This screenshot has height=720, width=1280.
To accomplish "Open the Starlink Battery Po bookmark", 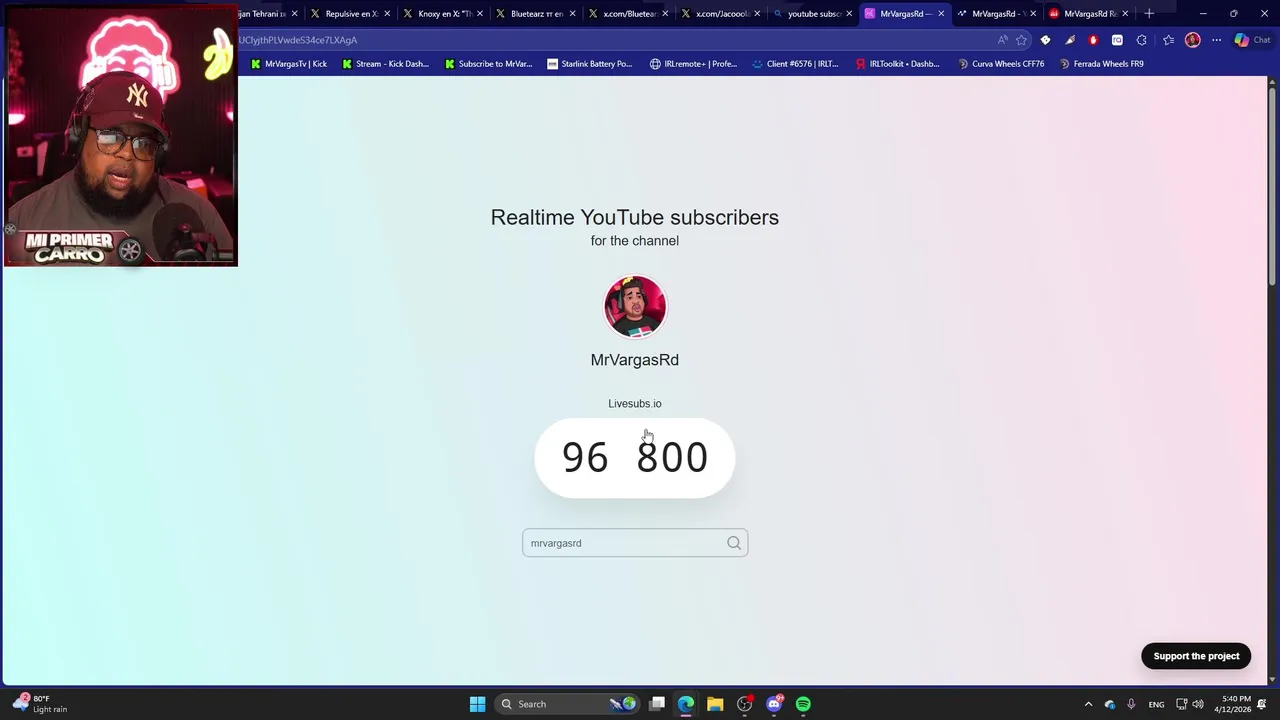I will pos(590,64).
